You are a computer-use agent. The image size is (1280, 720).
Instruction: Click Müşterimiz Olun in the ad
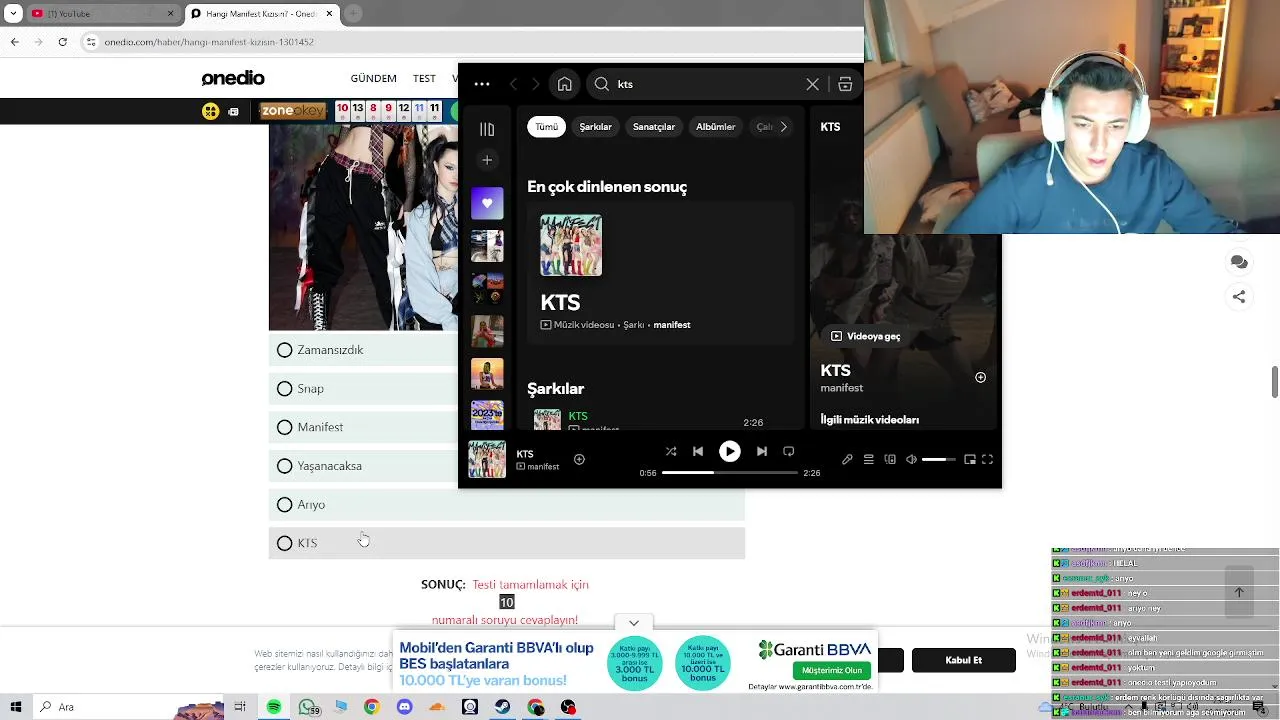click(x=832, y=670)
